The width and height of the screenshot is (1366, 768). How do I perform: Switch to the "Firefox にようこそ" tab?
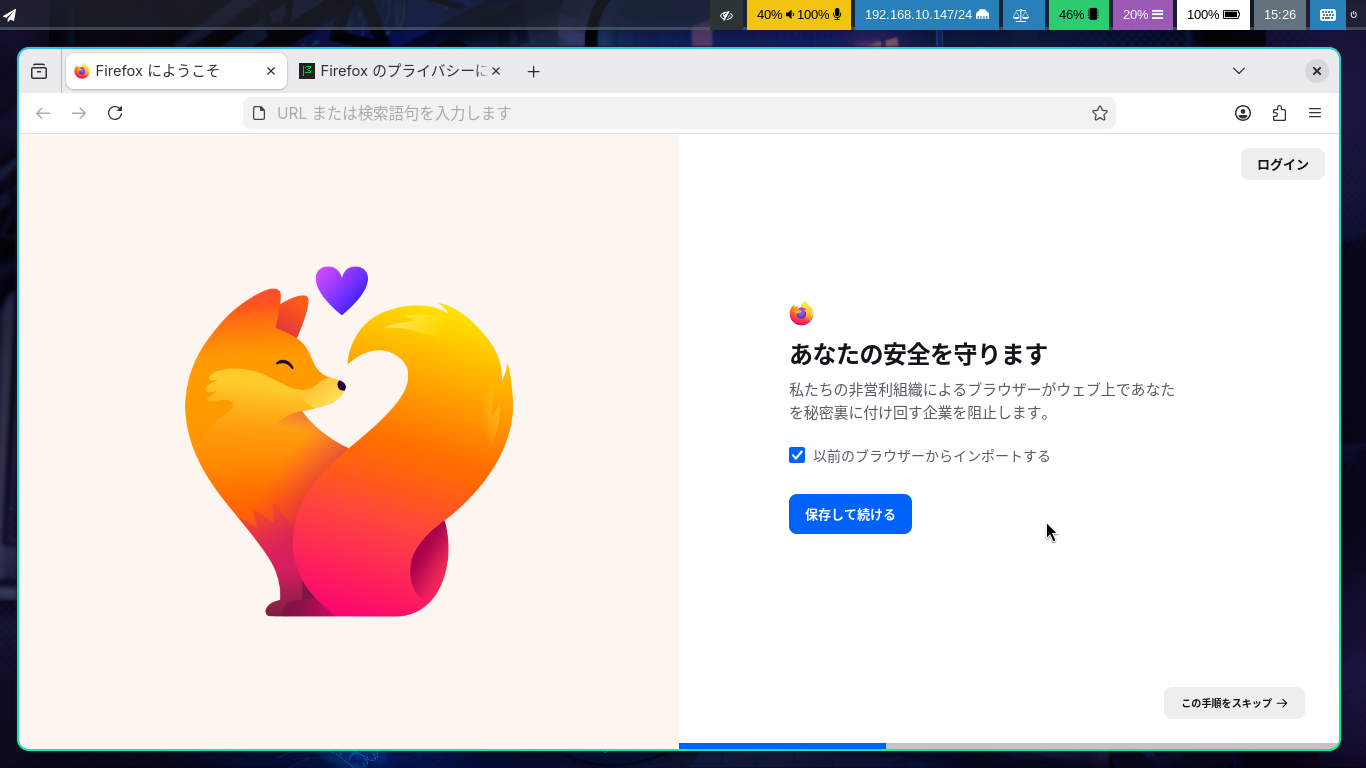click(176, 71)
